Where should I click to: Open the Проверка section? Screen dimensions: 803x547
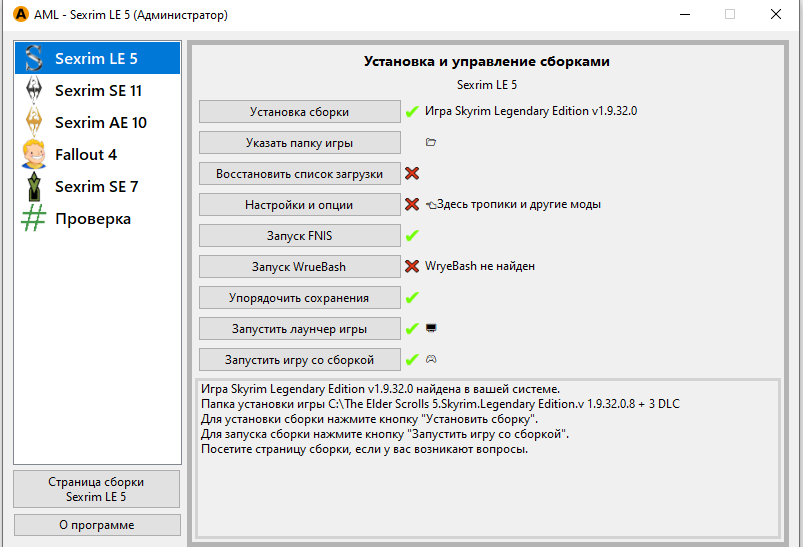(x=93, y=218)
